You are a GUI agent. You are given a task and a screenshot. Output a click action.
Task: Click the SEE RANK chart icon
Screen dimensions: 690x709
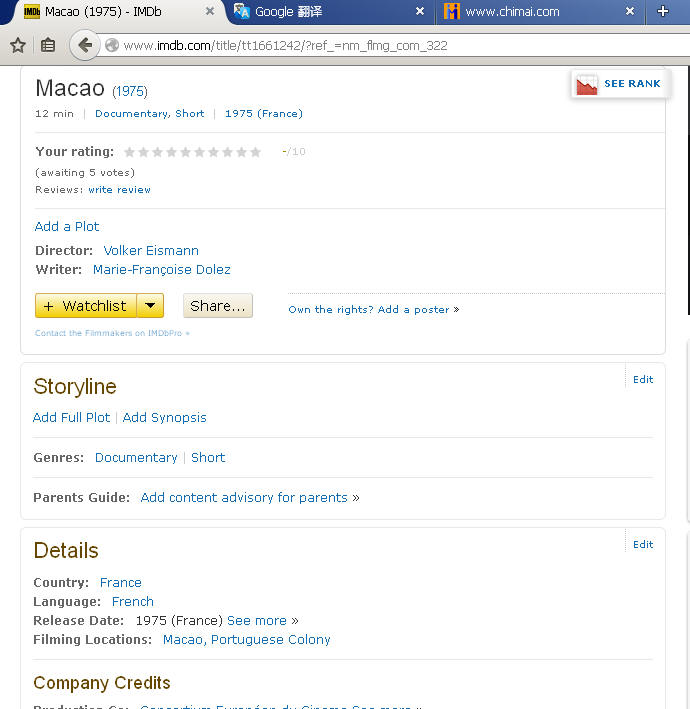click(587, 84)
